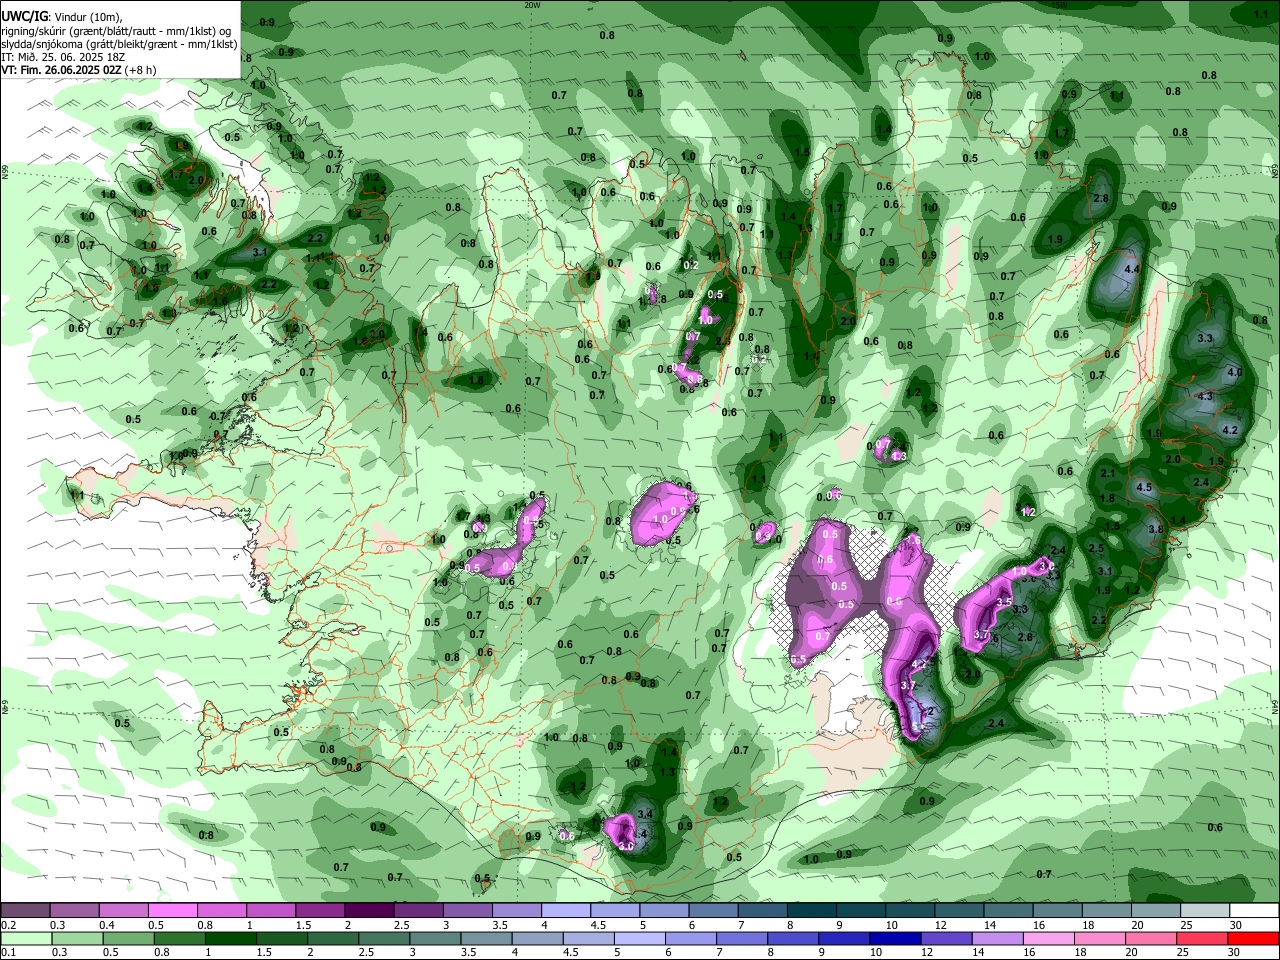The image size is (1280, 960).
Task: Select the white 30 swatch in snow legend
Action: (x=1254, y=911)
